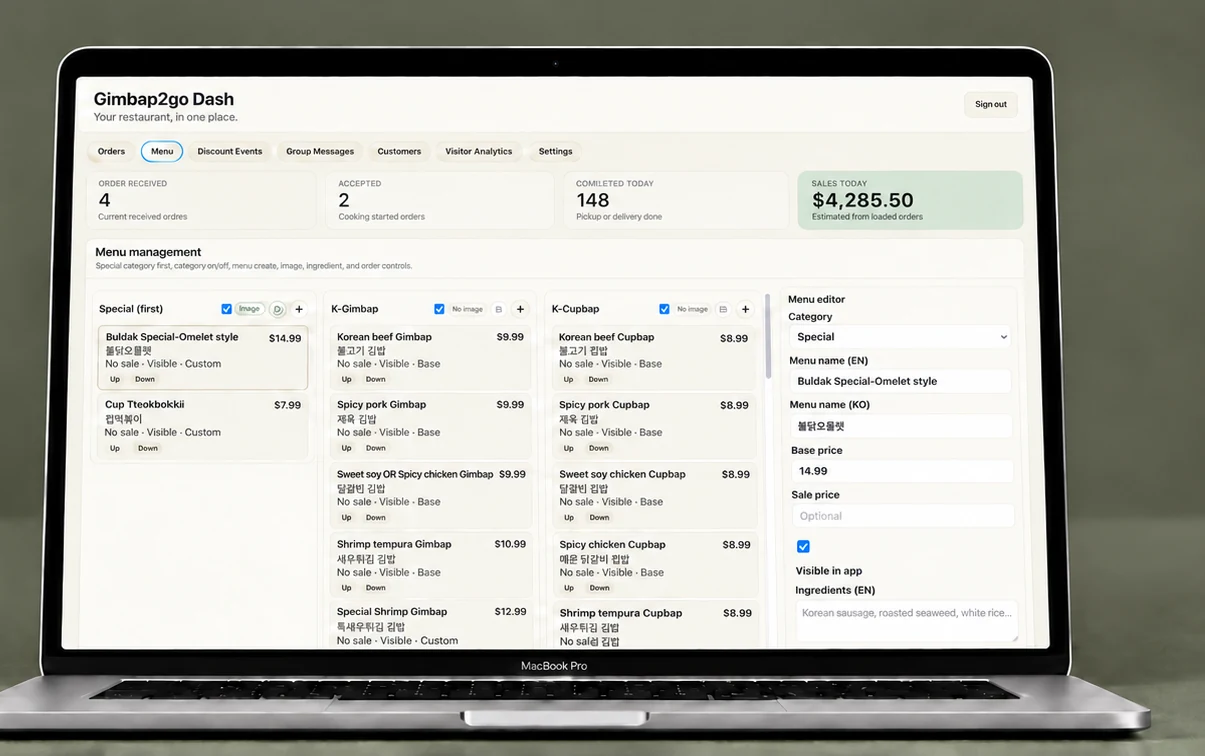The image size is (1205, 756).
Task: Add a new item to Special (first) category
Action: click(299, 309)
